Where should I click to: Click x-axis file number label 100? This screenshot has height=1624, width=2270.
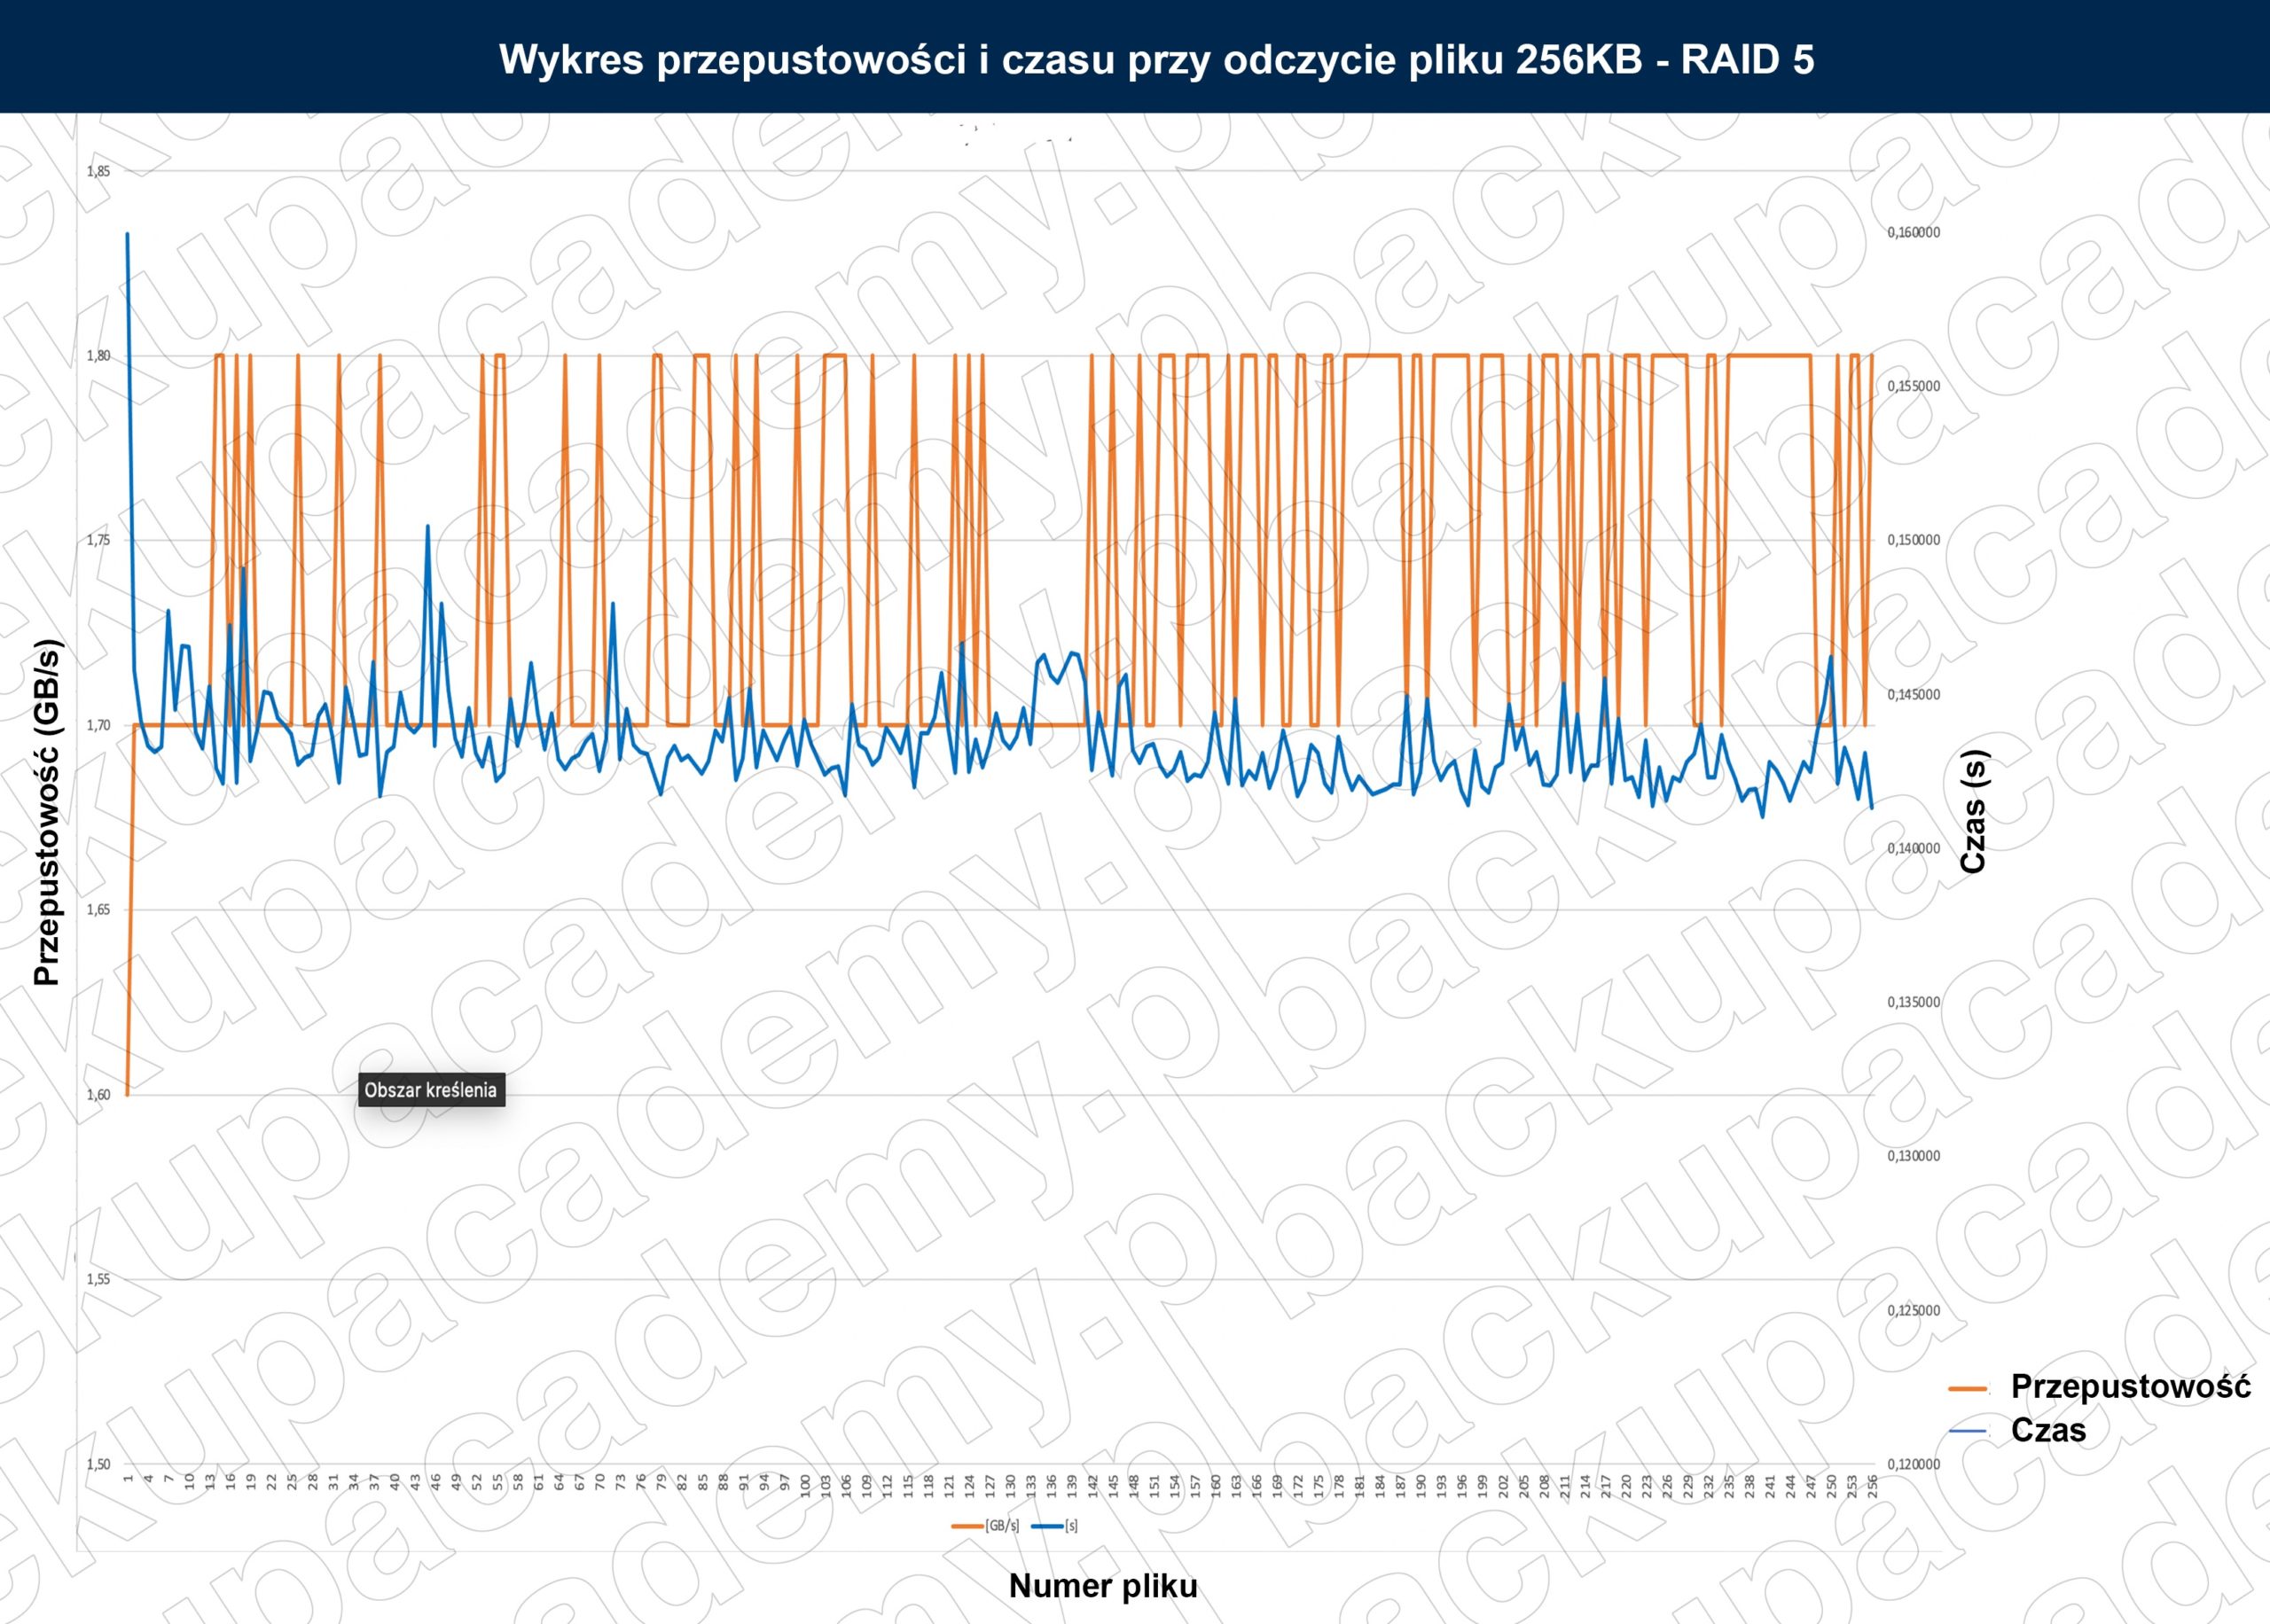coord(805,1484)
